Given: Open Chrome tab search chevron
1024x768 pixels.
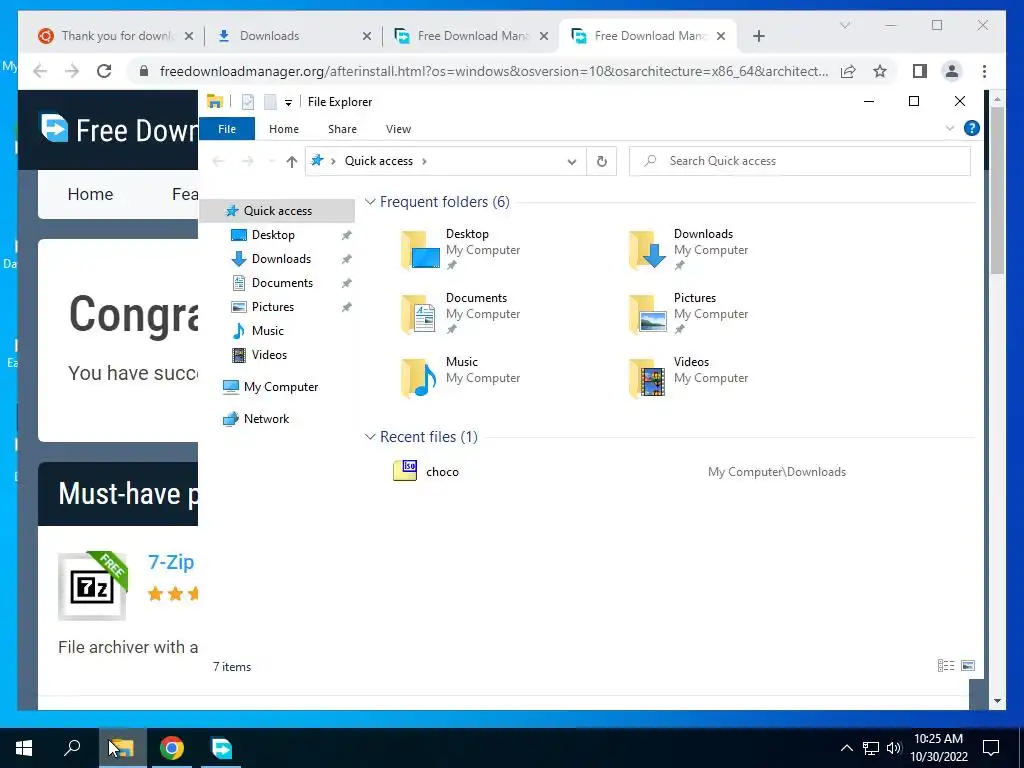Looking at the screenshot, I should 844,25.
